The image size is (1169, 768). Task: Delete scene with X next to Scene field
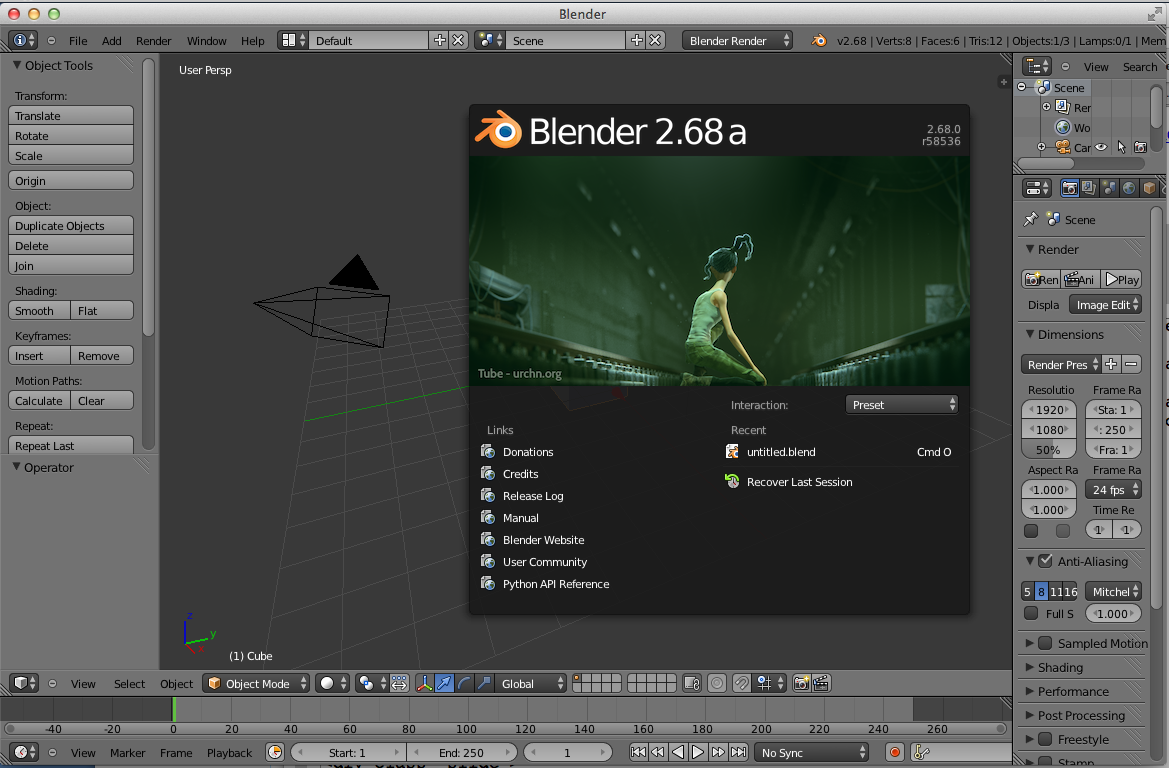pos(655,40)
